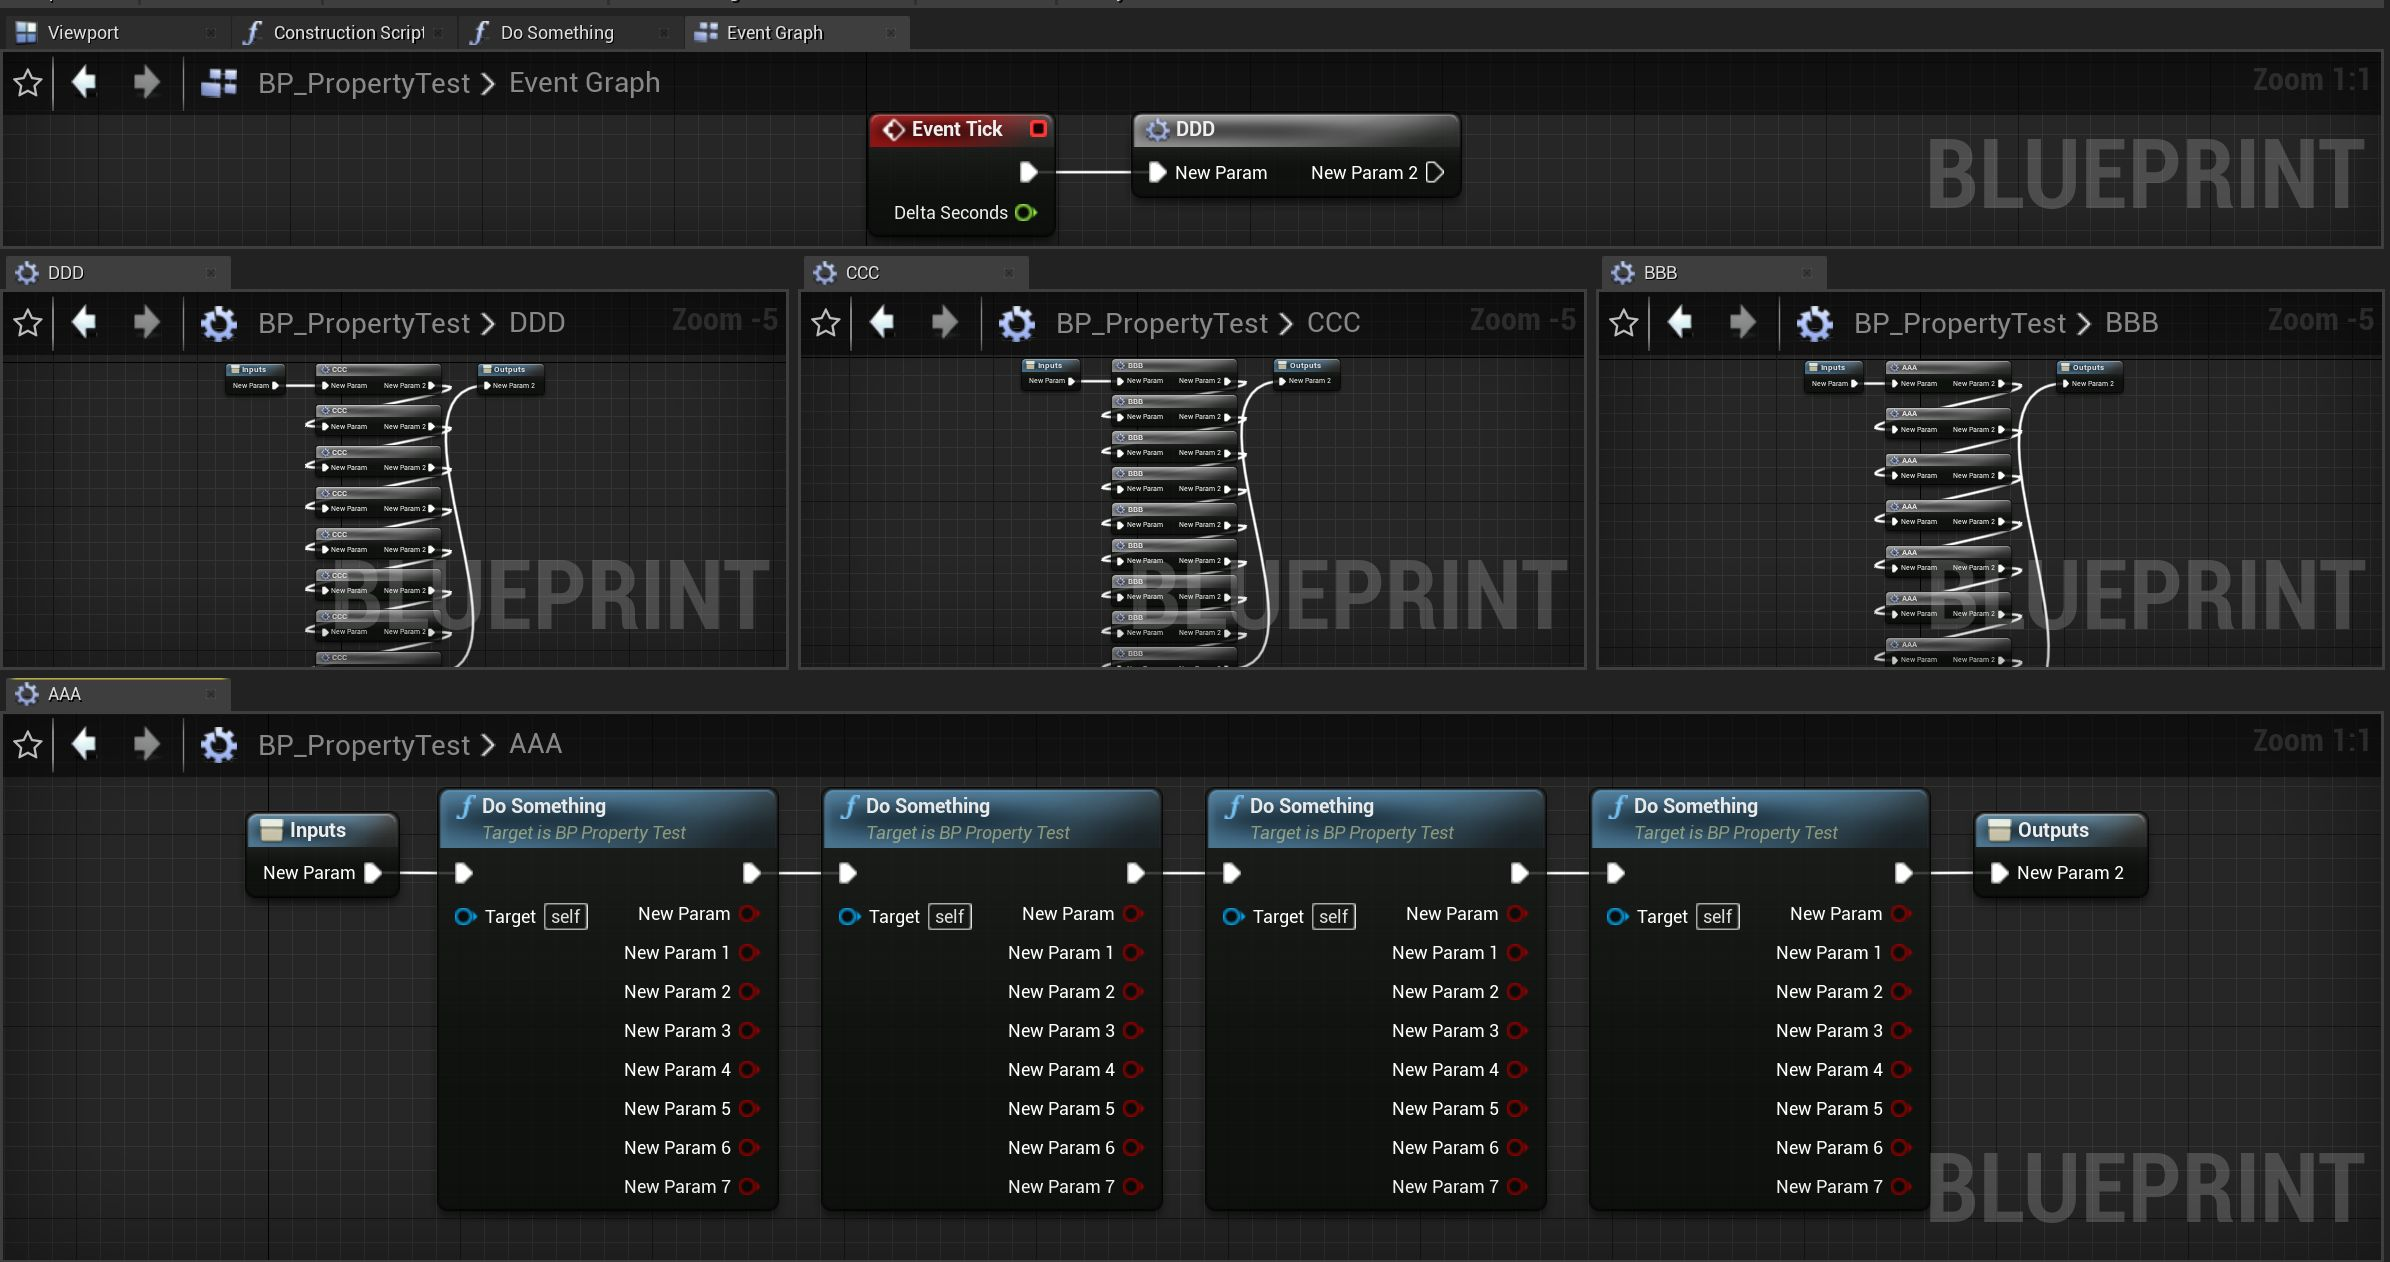
Task: Open the Event Graph breadcrumb link
Action: (584, 82)
